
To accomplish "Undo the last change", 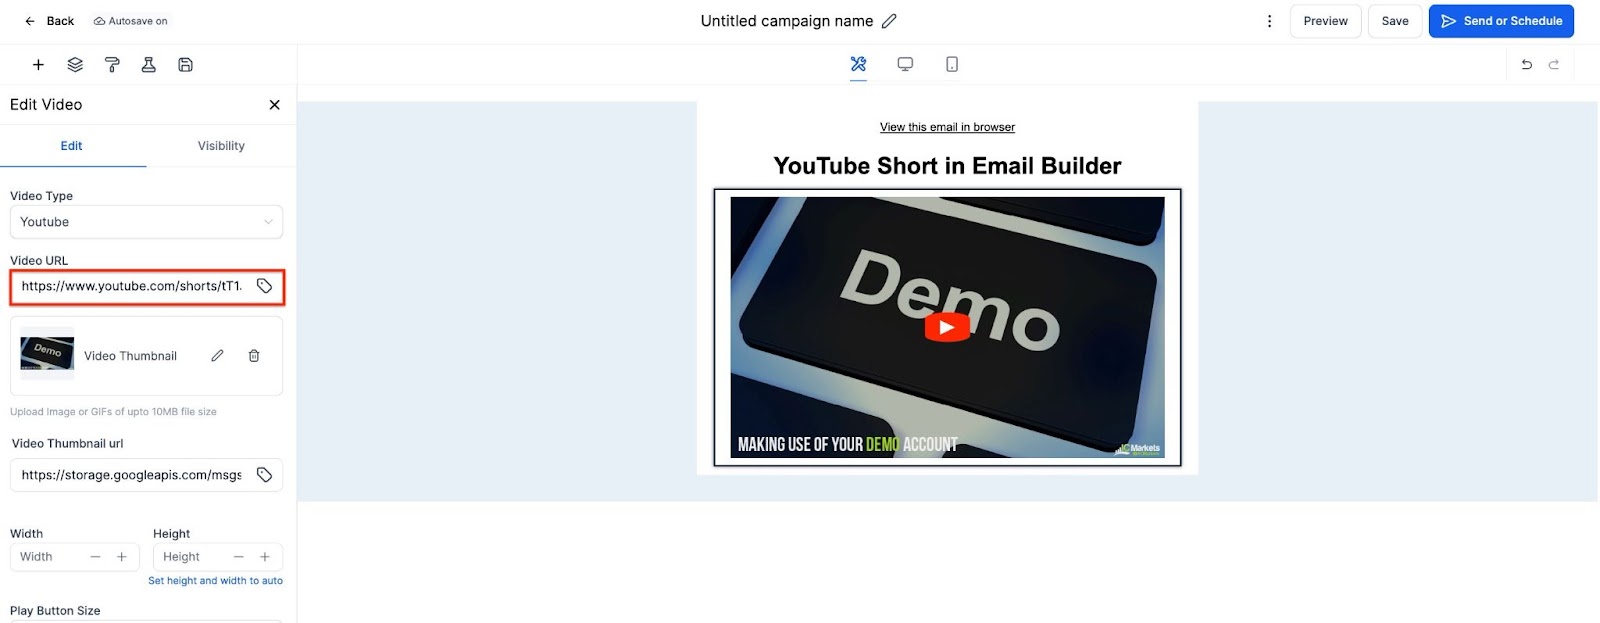I will pyautogui.click(x=1526, y=65).
